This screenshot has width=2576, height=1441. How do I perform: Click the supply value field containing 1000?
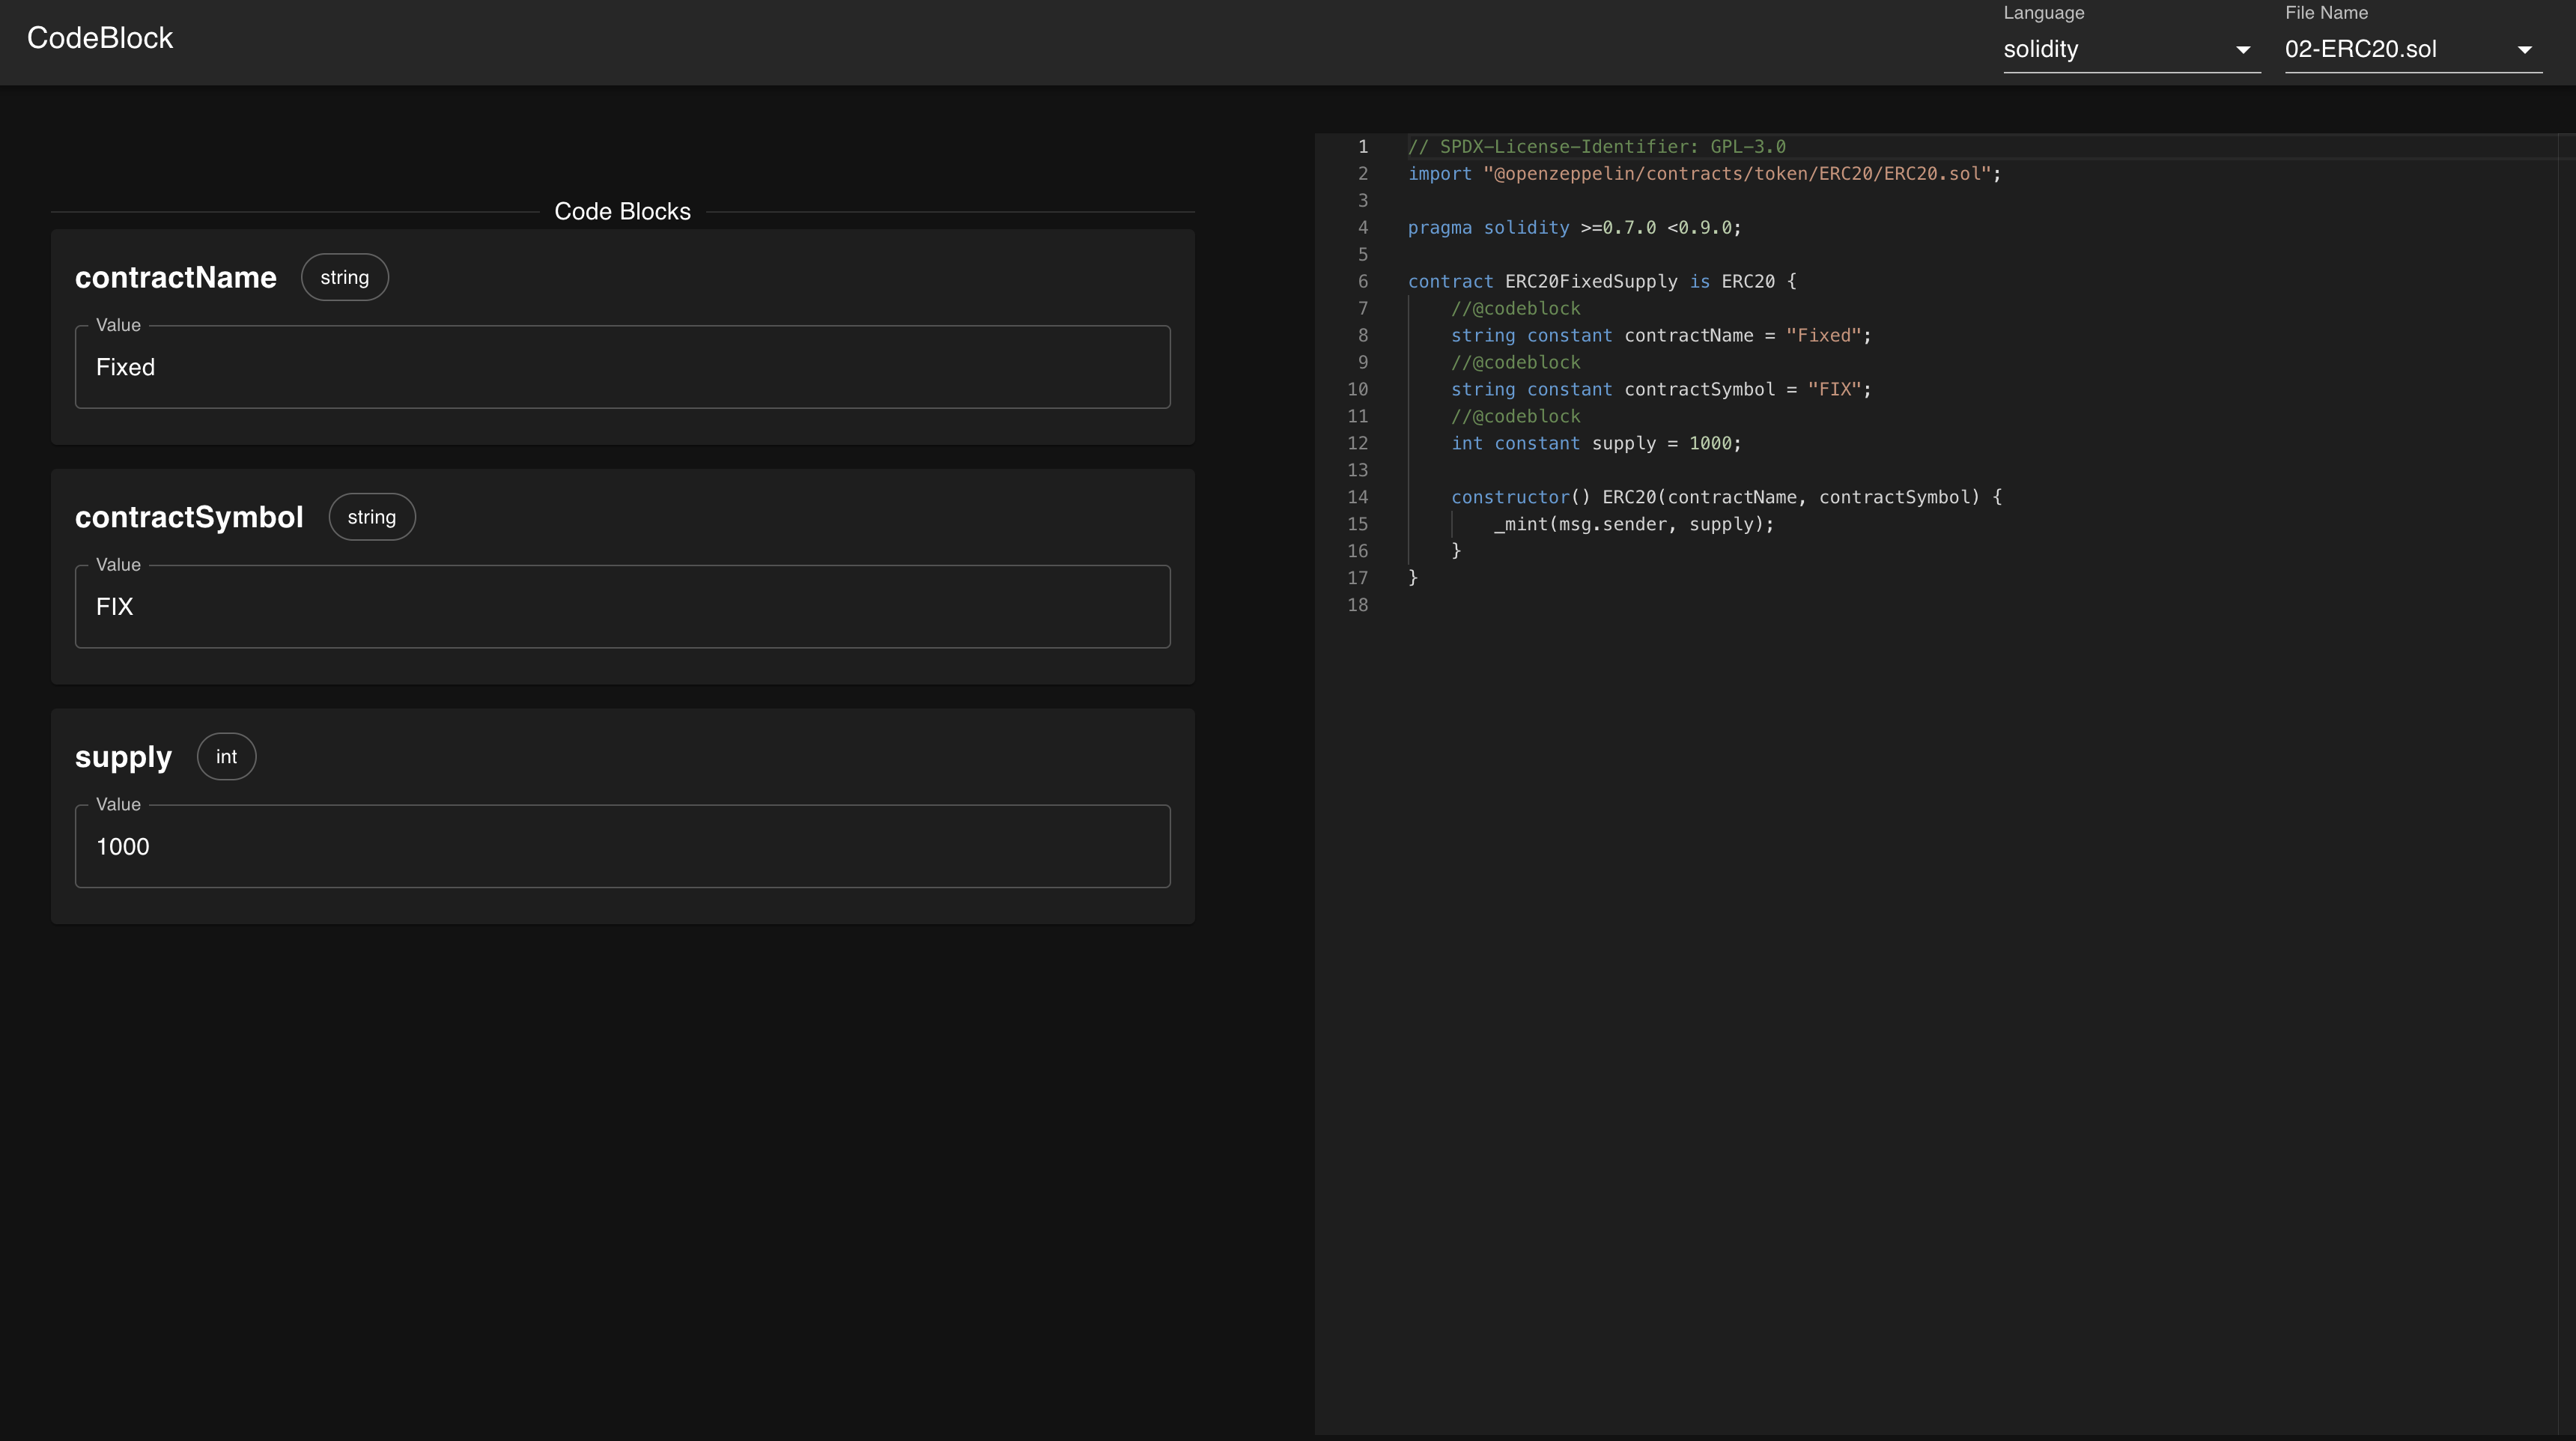[622, 847]
